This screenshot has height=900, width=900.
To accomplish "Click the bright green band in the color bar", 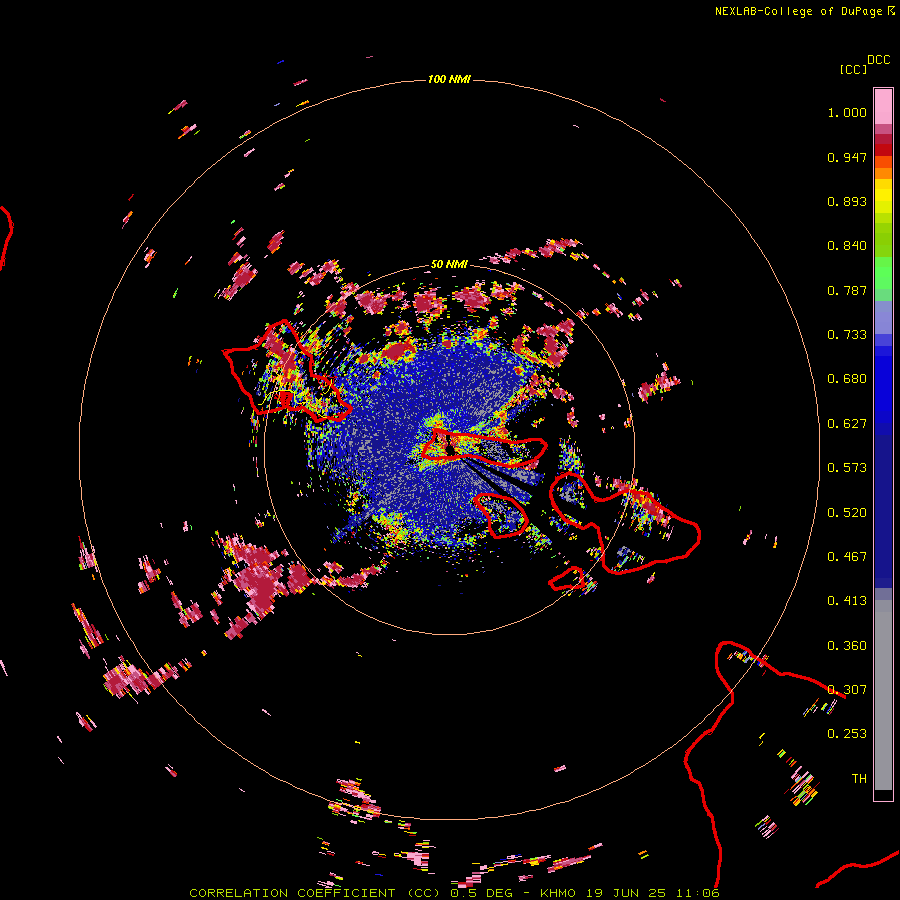I will coord(883,272).
